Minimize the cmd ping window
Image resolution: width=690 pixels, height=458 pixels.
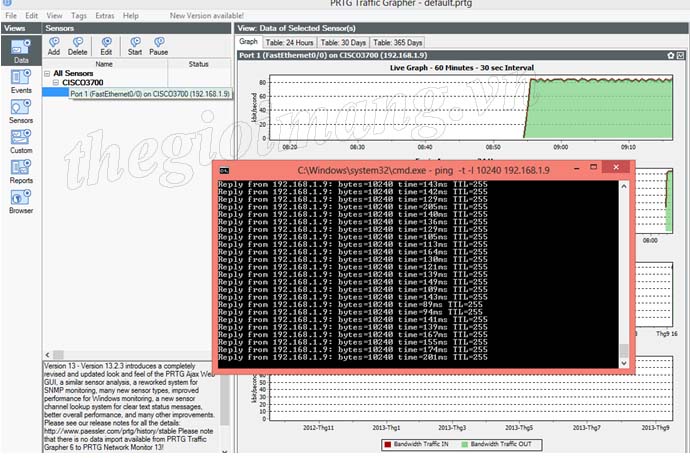576,169
